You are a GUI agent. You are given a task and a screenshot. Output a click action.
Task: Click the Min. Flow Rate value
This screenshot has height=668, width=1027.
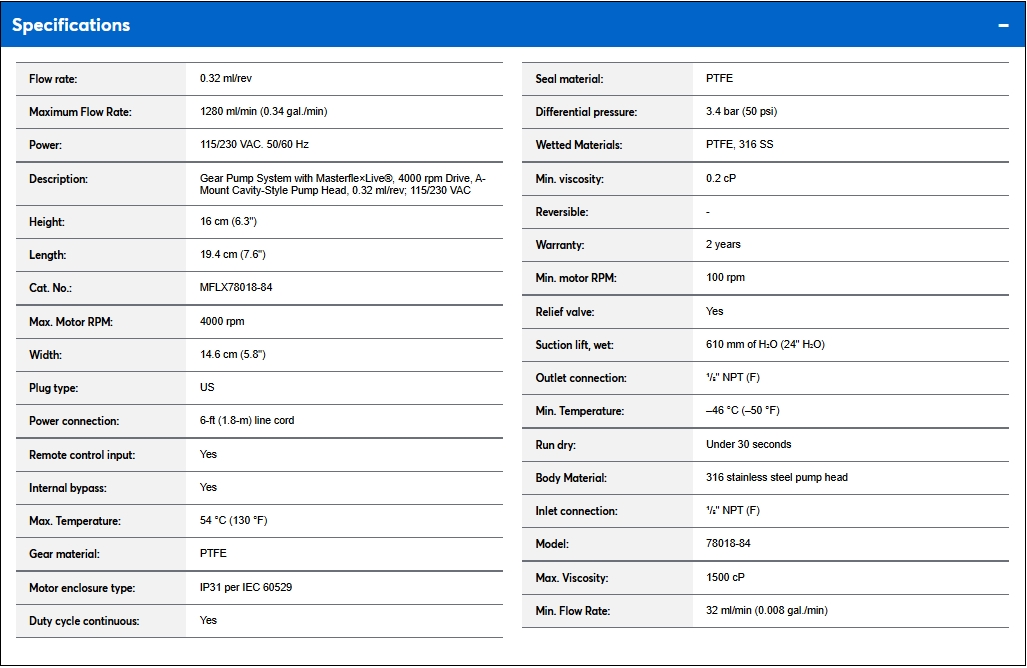tap(766, 611)
